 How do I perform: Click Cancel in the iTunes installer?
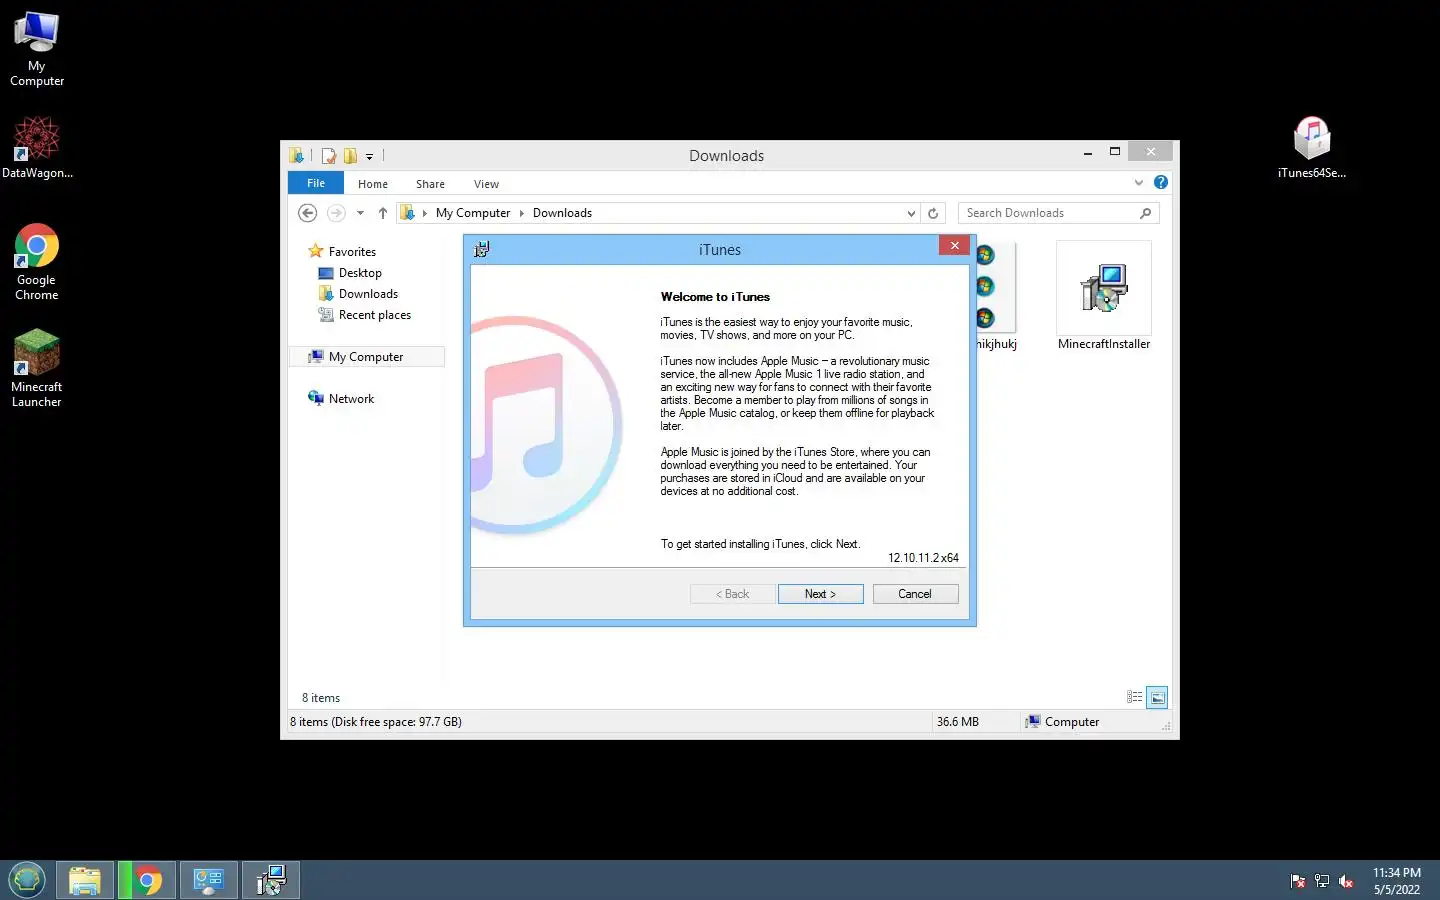[915, 594]
